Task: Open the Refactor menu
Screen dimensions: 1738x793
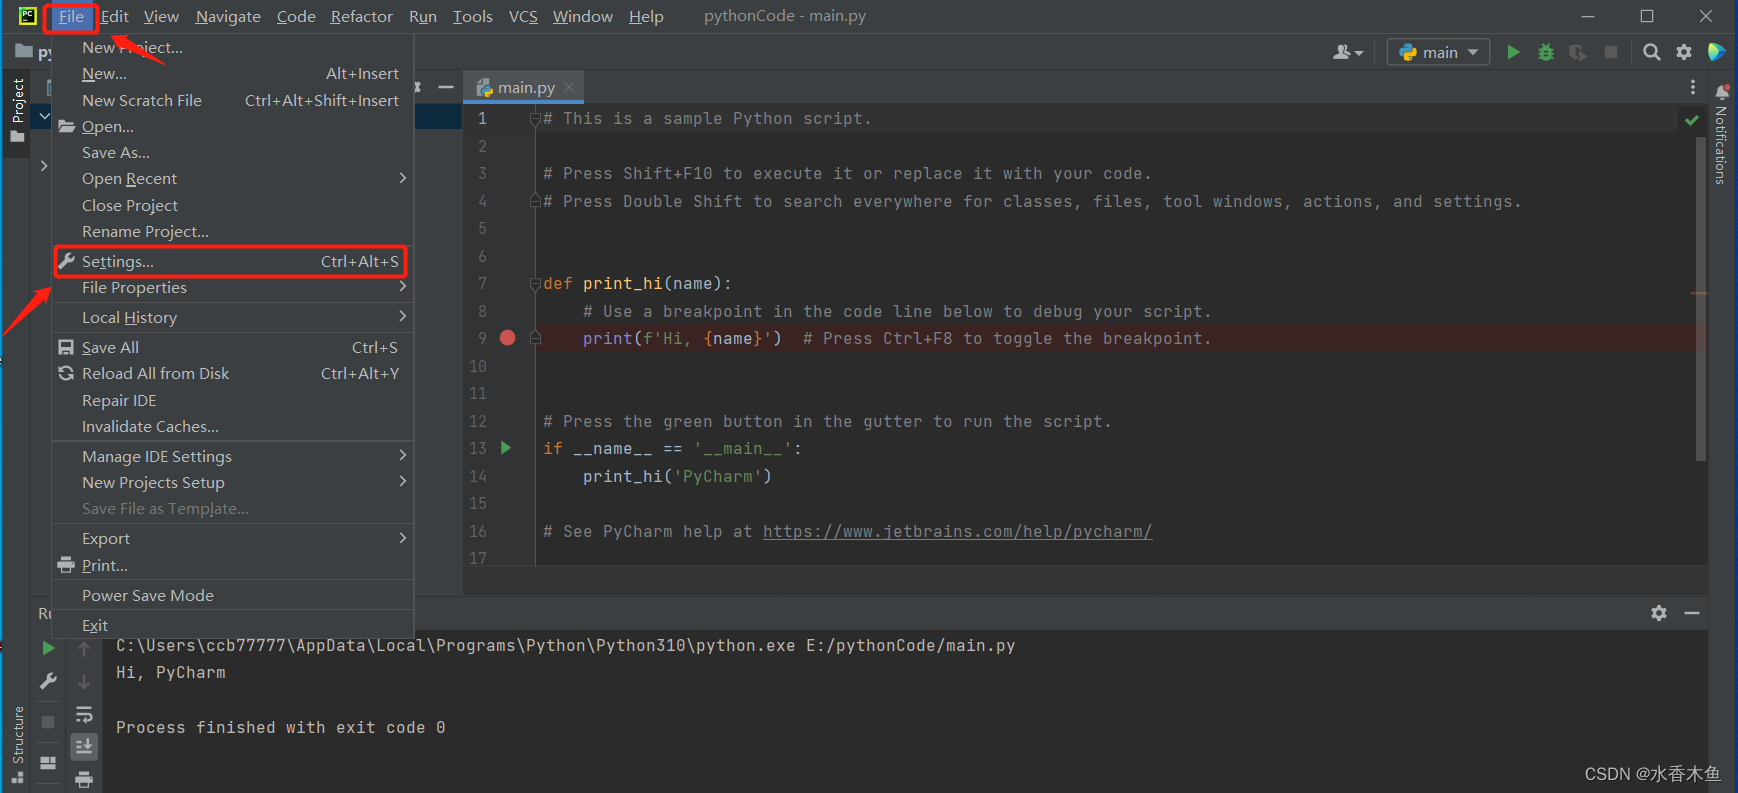Action: point(362,16)
